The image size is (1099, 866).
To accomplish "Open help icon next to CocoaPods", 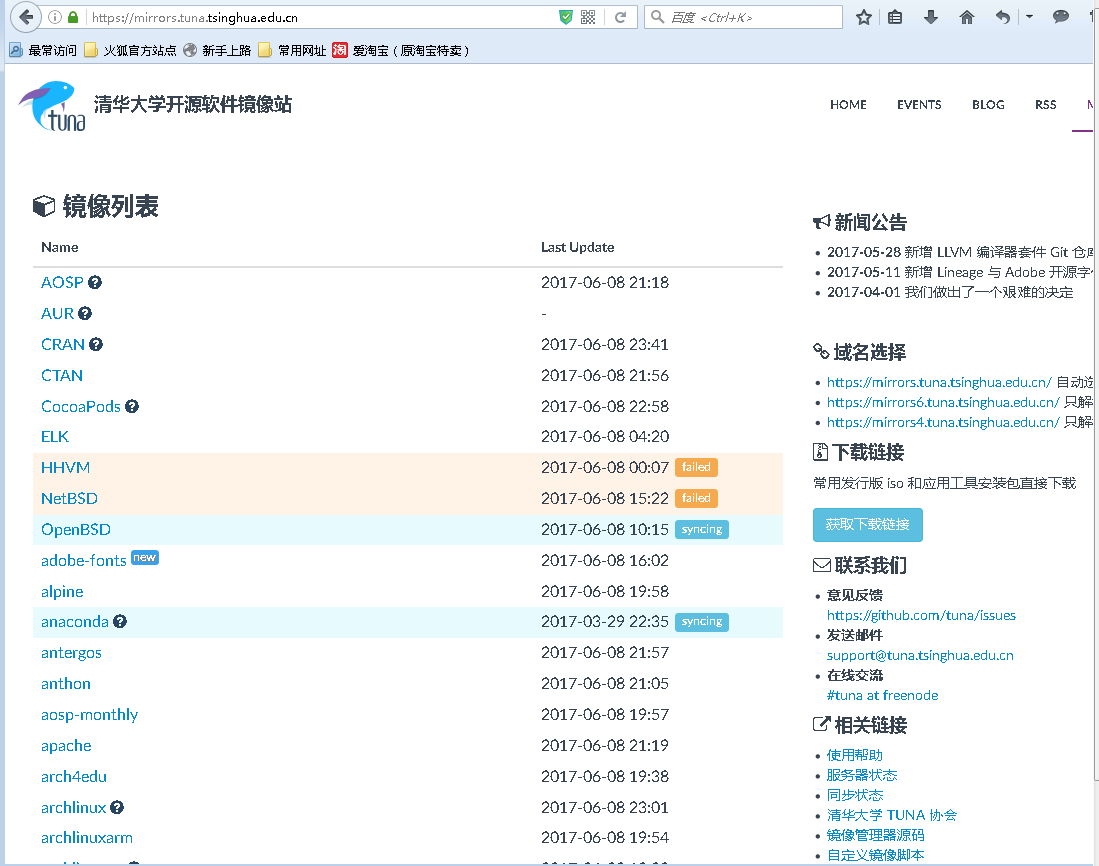I will 132,406.
